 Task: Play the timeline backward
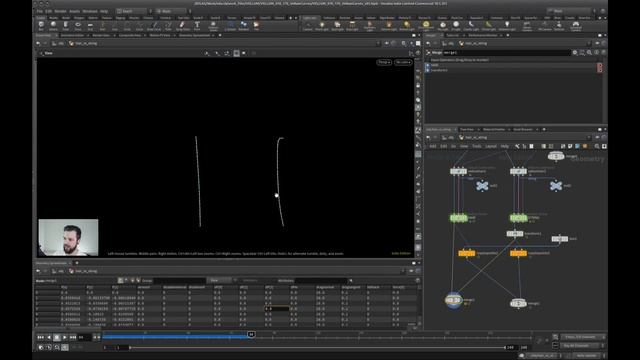49,337
